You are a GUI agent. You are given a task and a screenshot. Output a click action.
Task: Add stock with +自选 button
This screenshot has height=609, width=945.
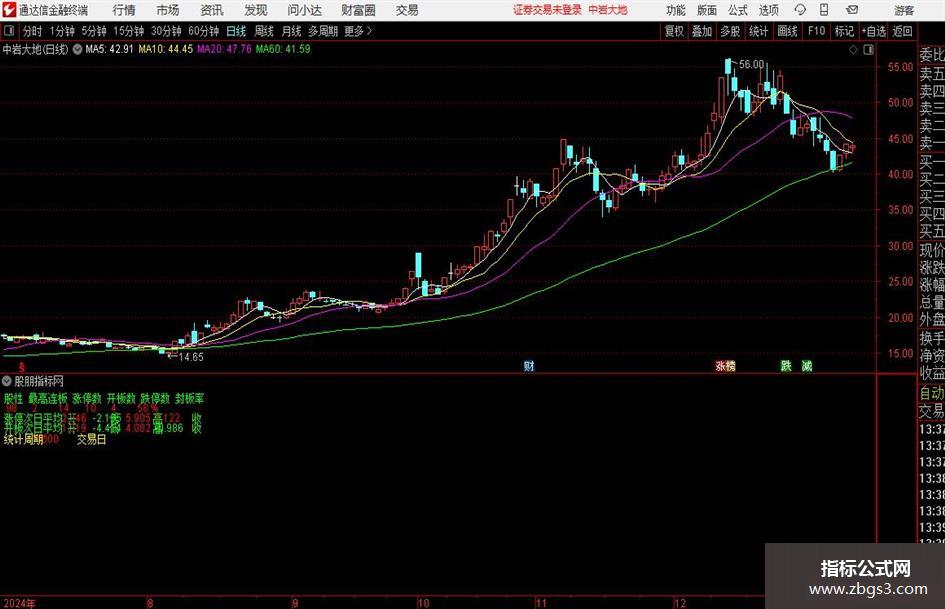874,31
